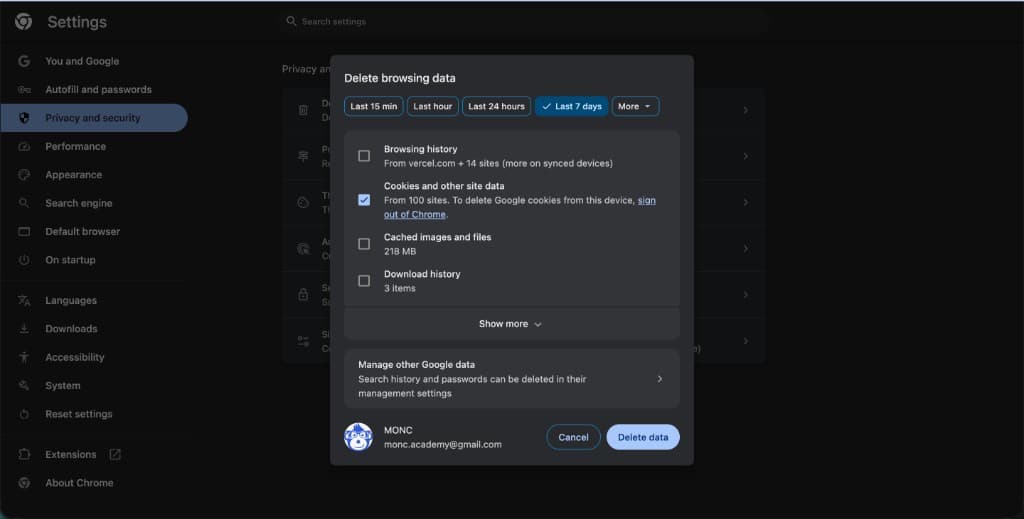Select the Last 24 hours time range
1024x519 pixels.
click(x=496, y=106)
